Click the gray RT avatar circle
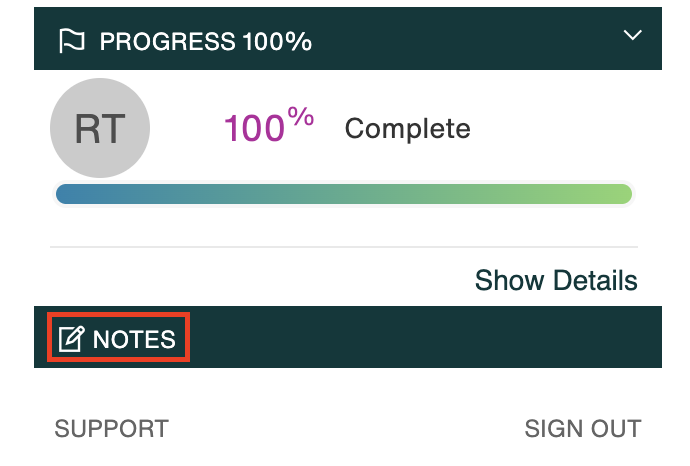Viewport: 690px width, 466px height. pos(100,128)
